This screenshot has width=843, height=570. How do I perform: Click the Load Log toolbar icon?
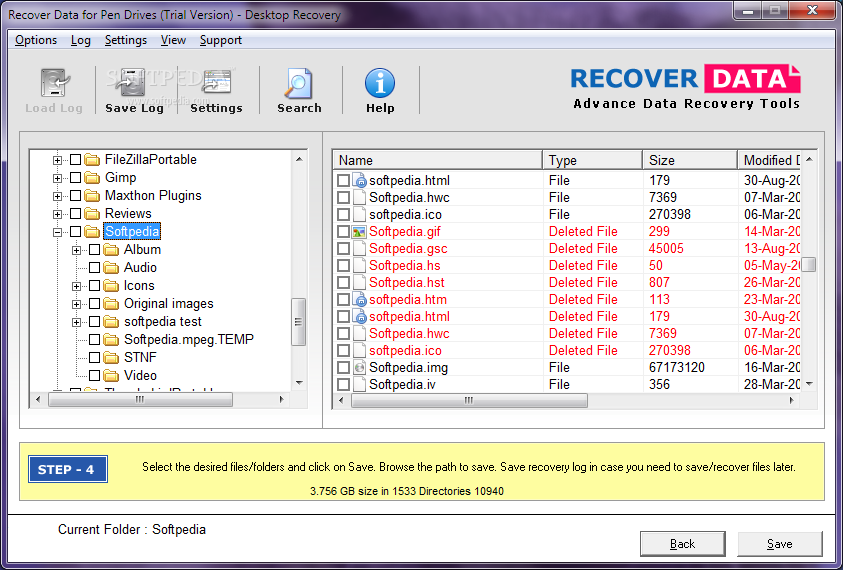pos(54,83)
